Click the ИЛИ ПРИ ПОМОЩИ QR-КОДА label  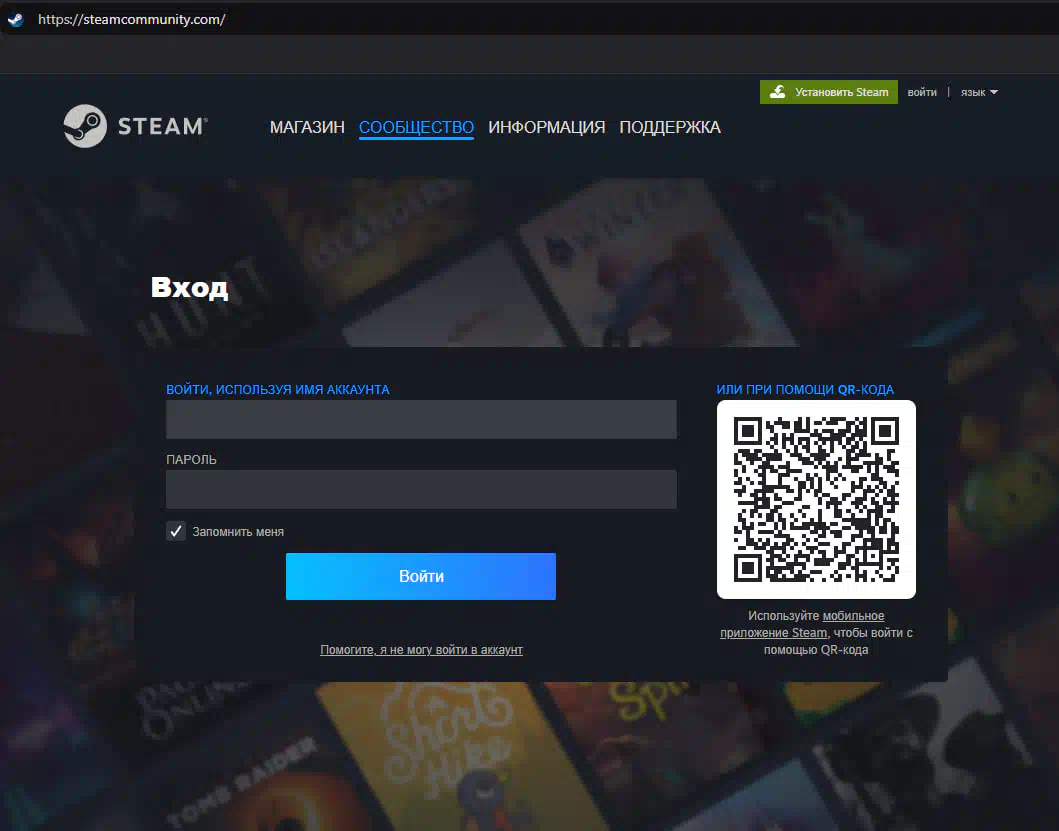805,390
